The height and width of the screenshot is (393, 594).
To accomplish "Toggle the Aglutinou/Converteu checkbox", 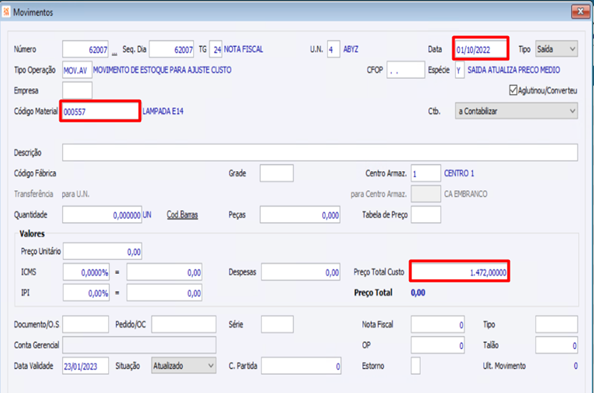I will tap(513, 90).
